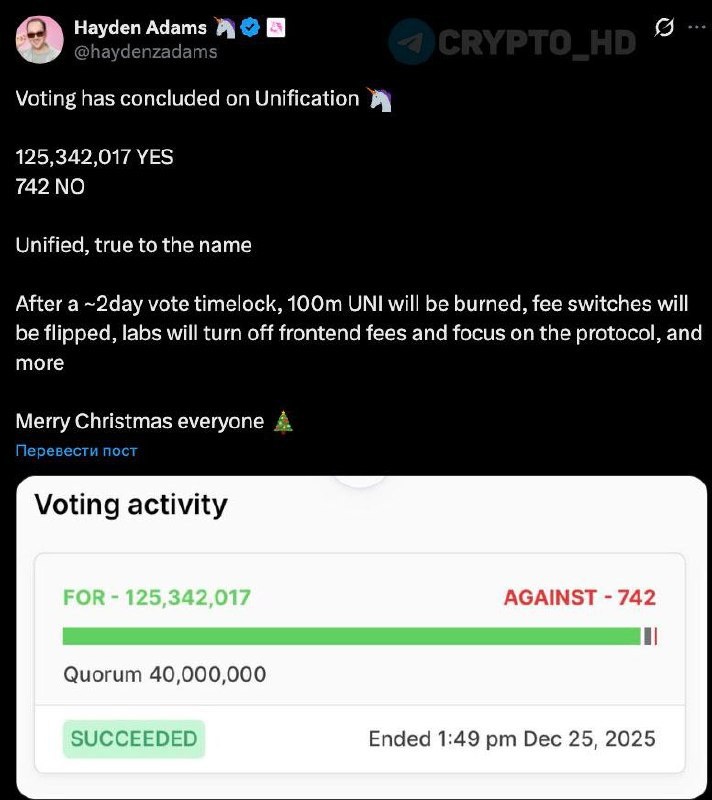Click the Telegram logo in watermark
The image size is (712, 800).
pyautogui.click(x=411, y=42)
